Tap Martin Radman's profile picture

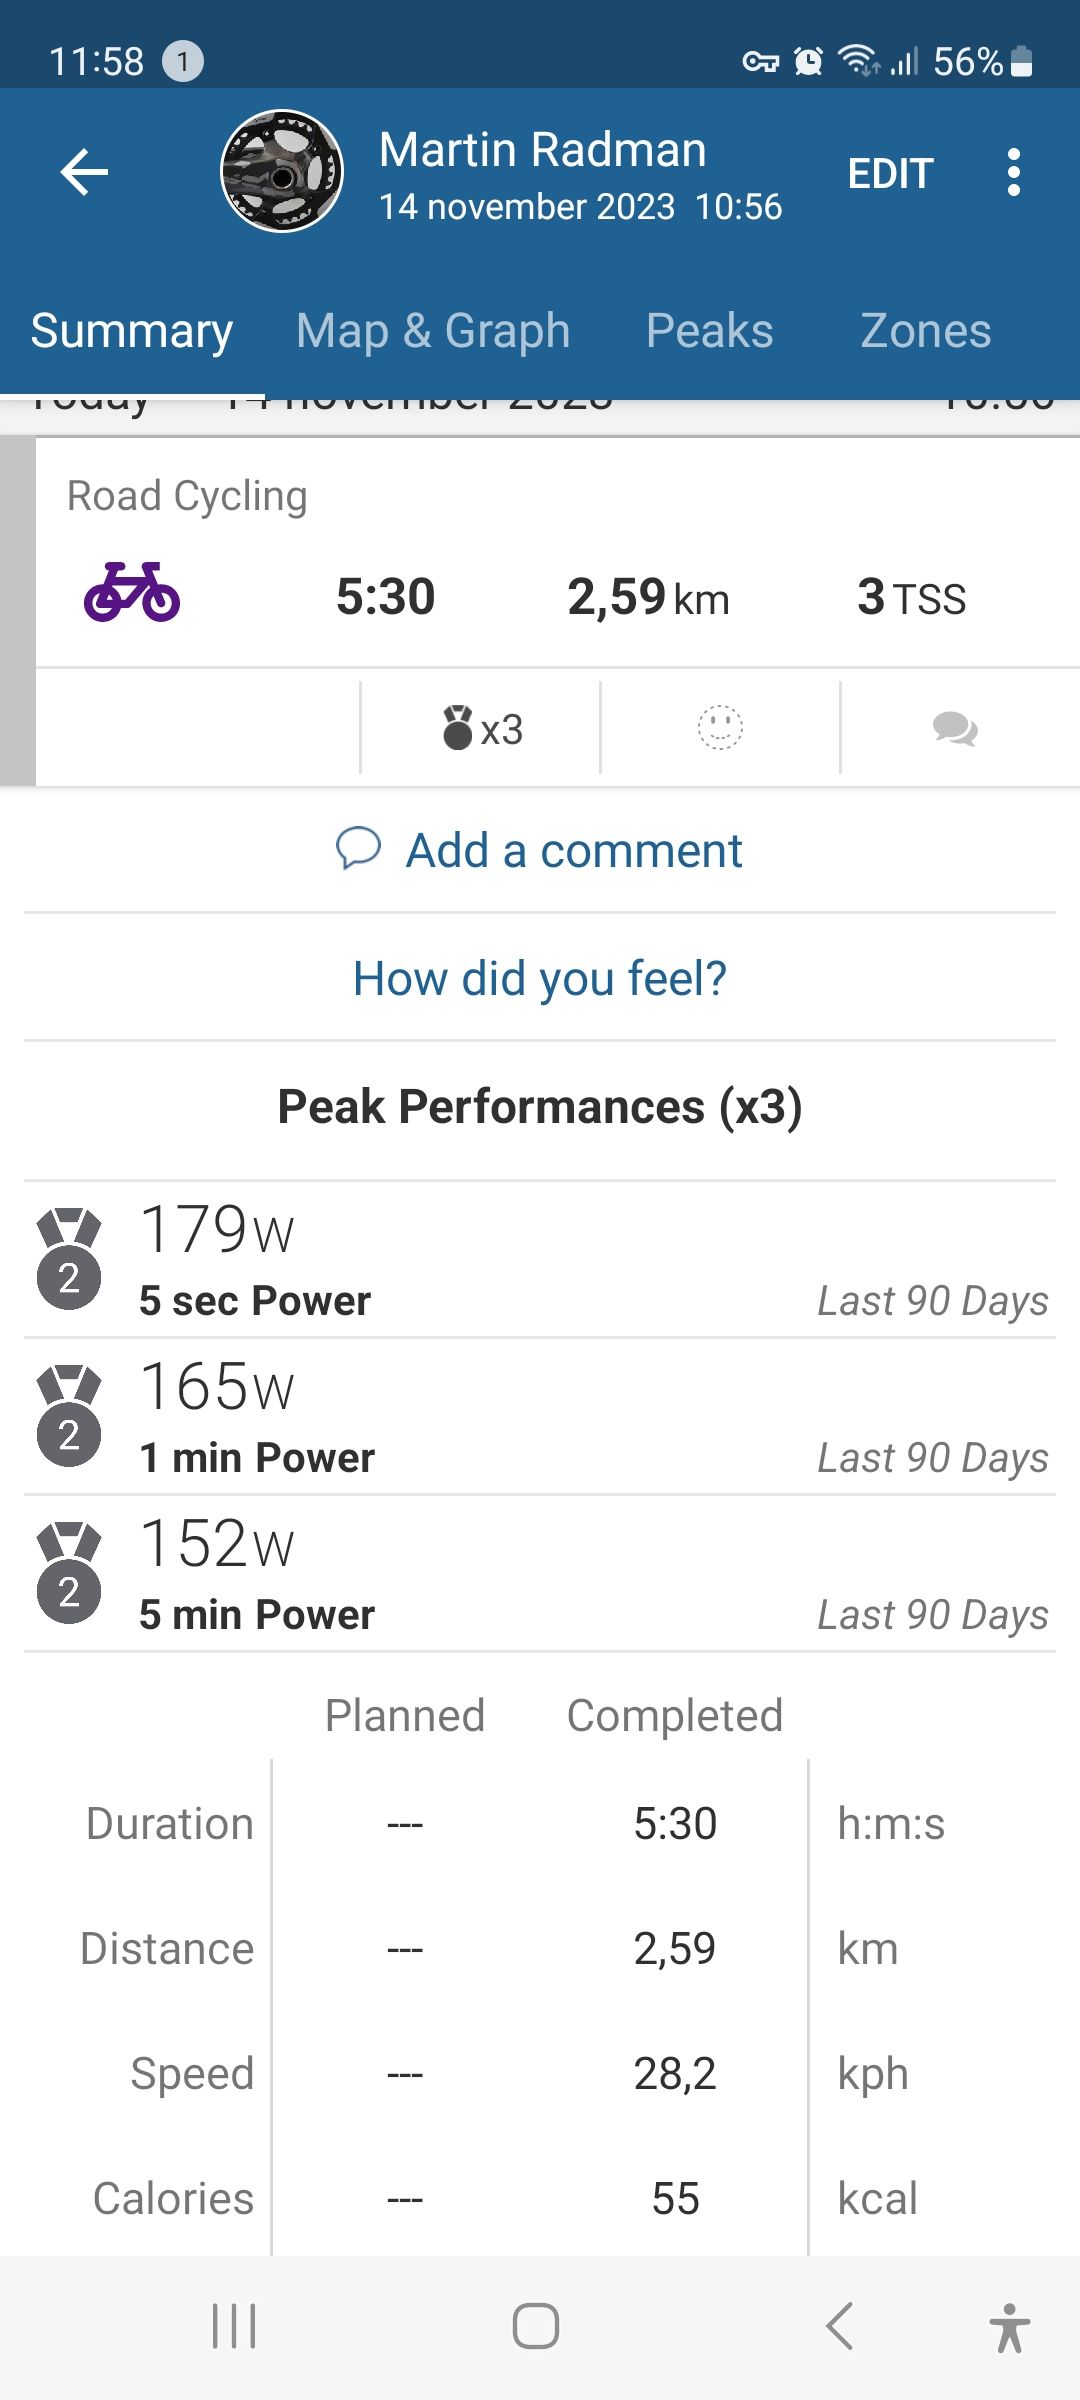coord(282,171)
